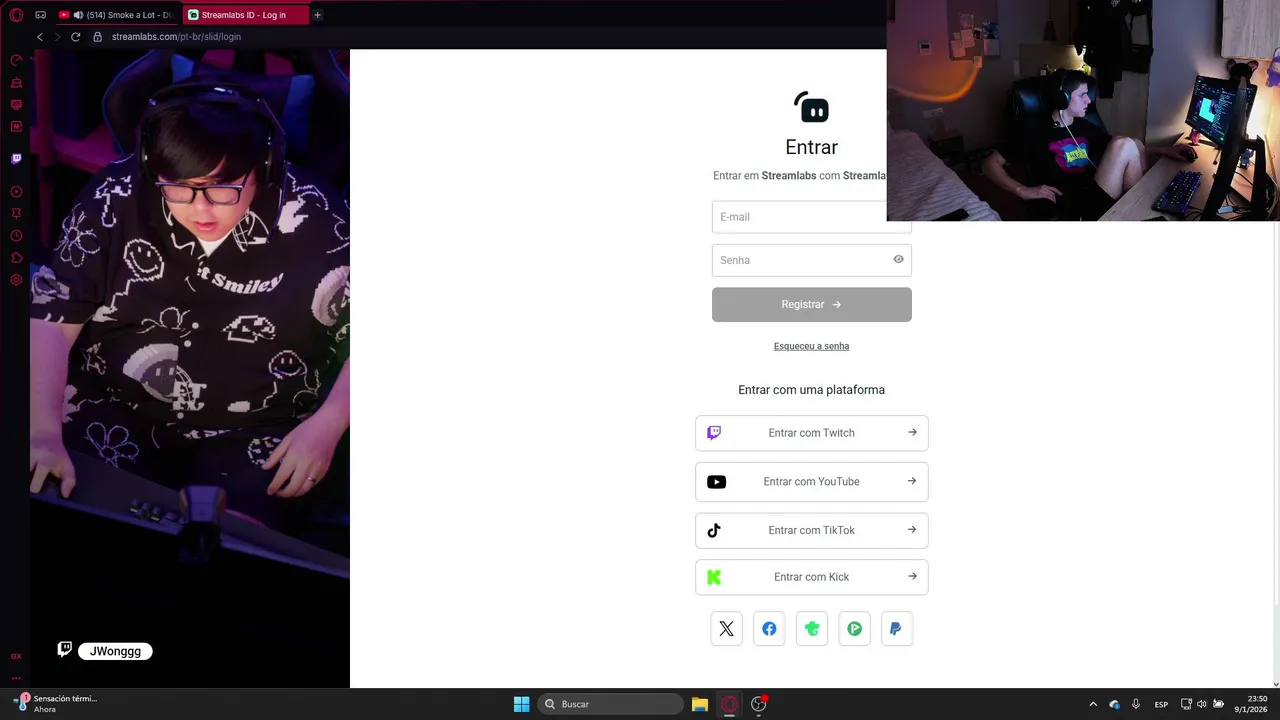Viewport: 1280px width, 720px height.
Task: Open third icon in Opera sidebar
Action: point(16,105)
